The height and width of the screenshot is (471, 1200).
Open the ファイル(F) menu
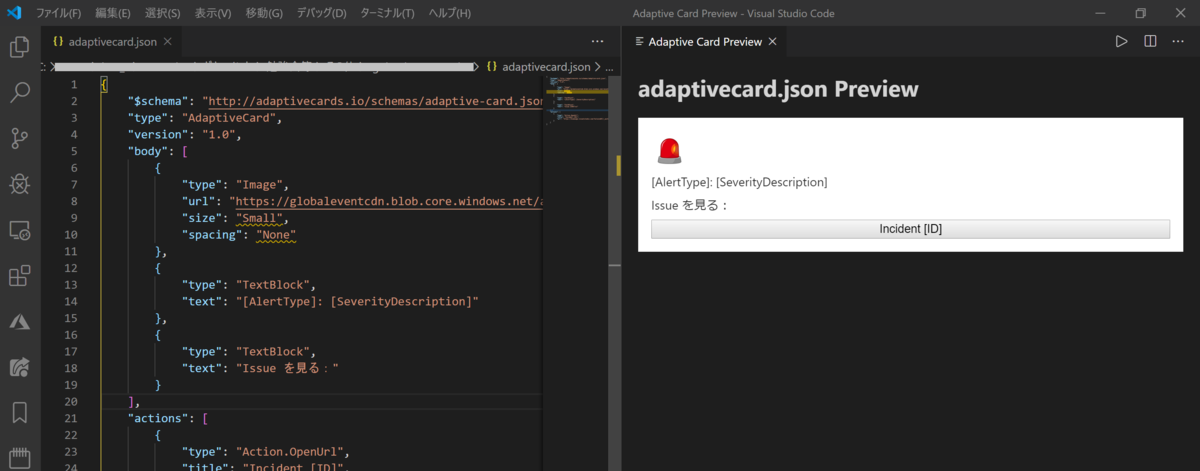(x=59, y=13)
